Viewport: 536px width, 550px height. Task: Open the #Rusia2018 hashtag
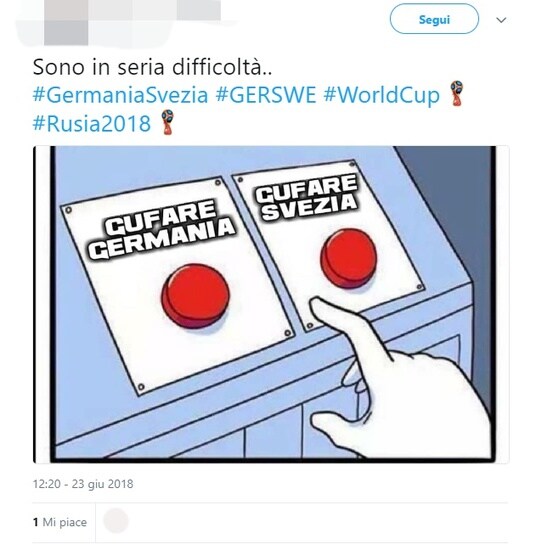click(92, 123)
